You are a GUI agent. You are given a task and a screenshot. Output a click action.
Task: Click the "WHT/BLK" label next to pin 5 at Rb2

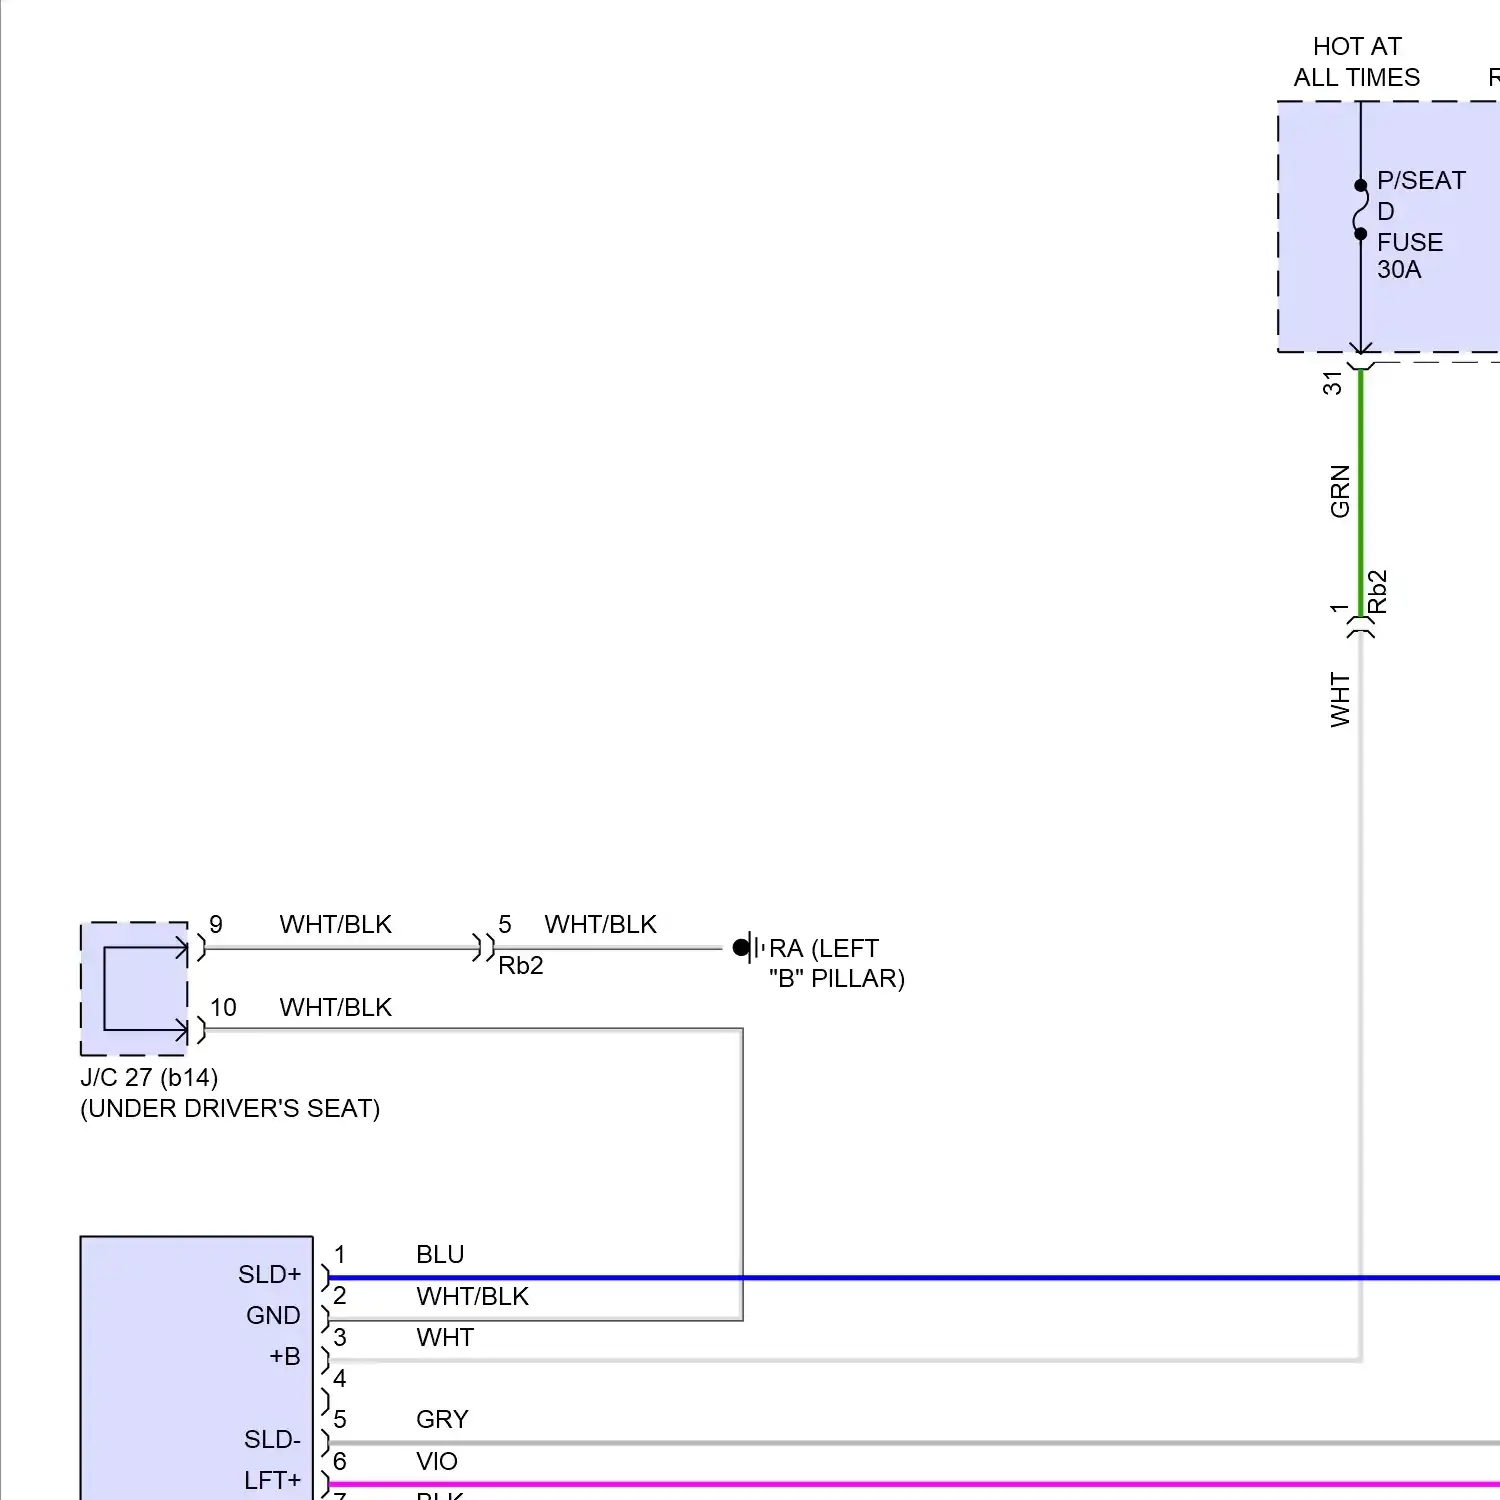[601, 924]
